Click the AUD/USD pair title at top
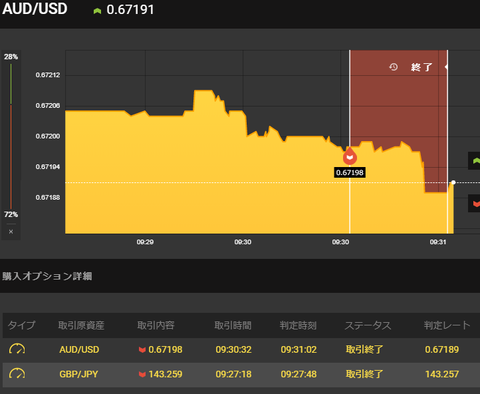Viewport: 480px width, 394px height. point(35,9)
